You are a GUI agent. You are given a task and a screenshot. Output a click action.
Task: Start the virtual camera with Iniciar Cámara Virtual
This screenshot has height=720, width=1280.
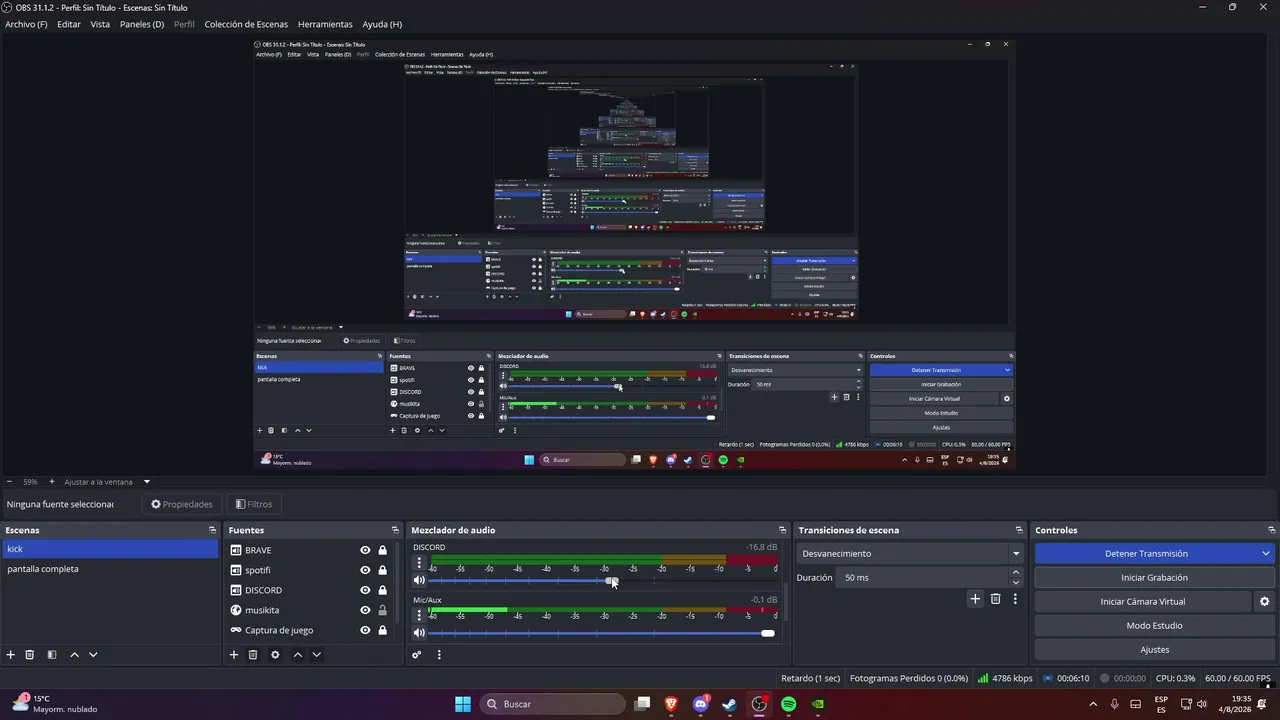1142,602
